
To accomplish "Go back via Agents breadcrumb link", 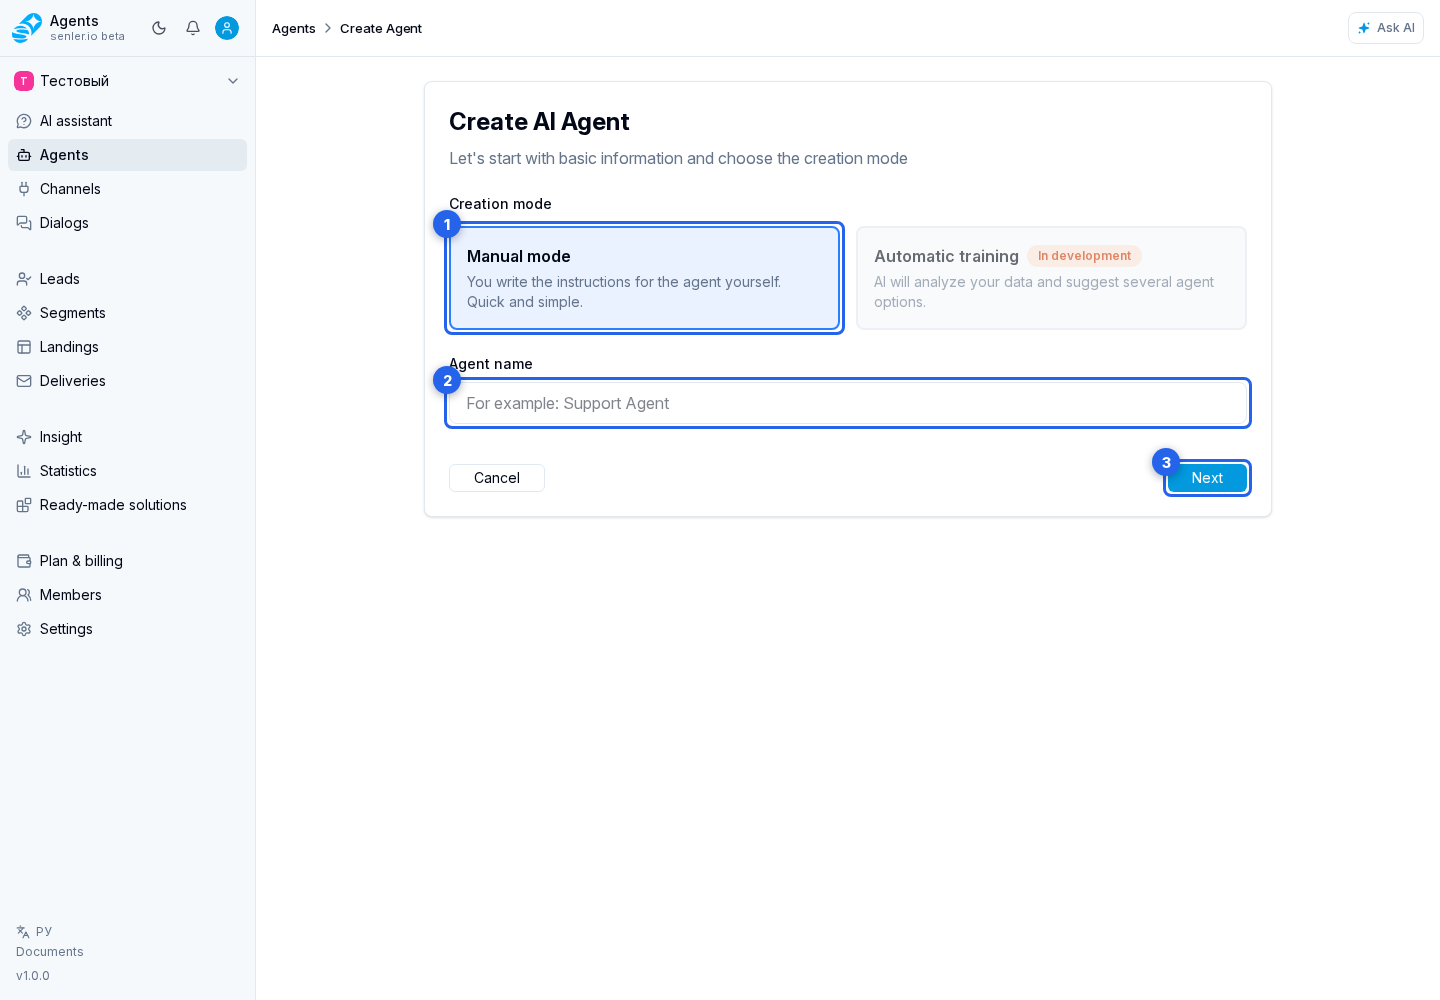I will (x=294, y=28).
